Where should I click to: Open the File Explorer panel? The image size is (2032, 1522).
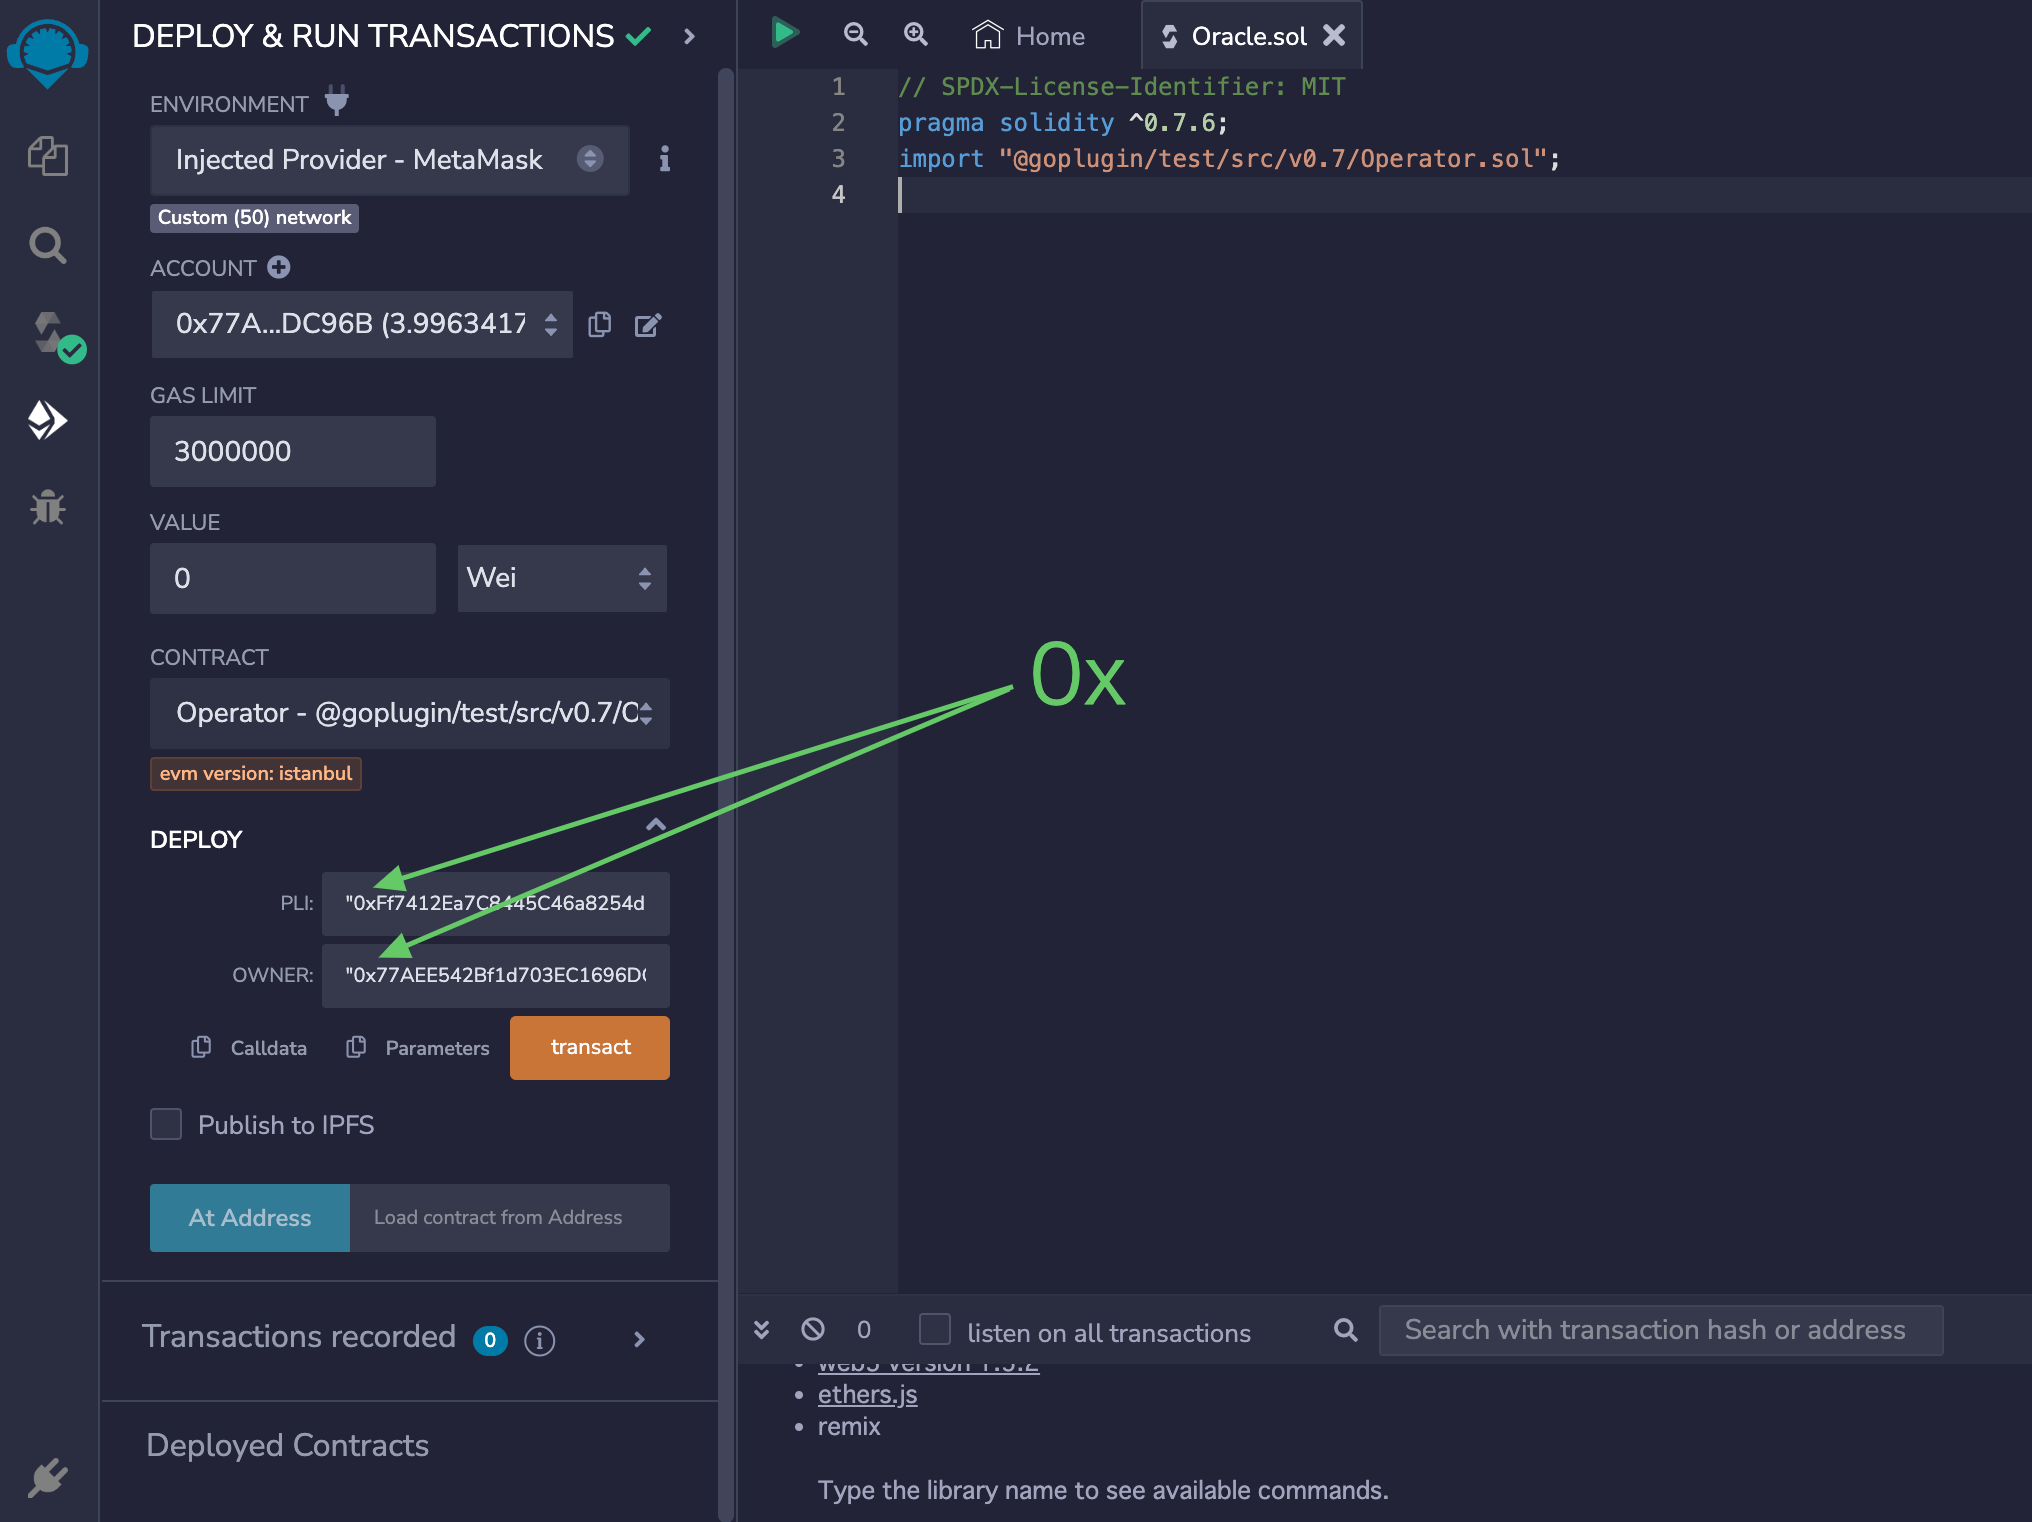tap(47, 157)
